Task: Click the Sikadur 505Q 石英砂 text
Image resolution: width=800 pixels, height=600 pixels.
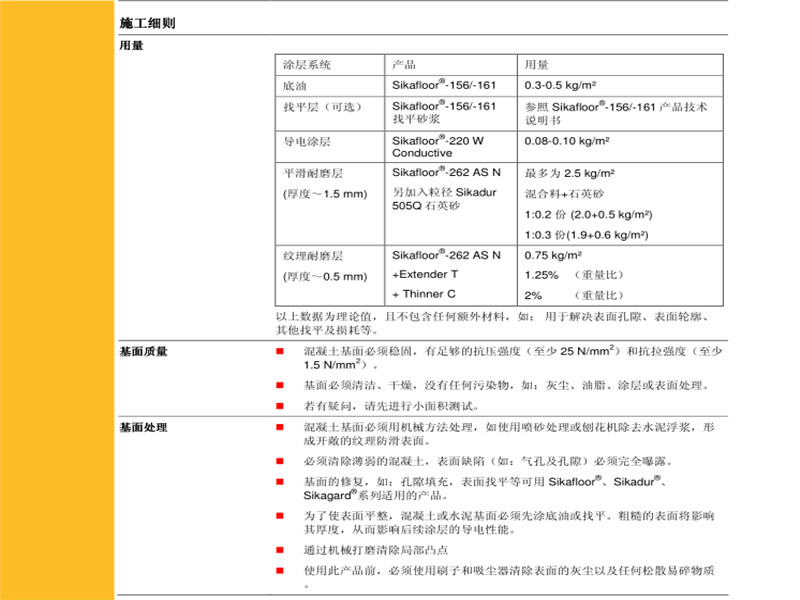Action: tap(444, 199)
